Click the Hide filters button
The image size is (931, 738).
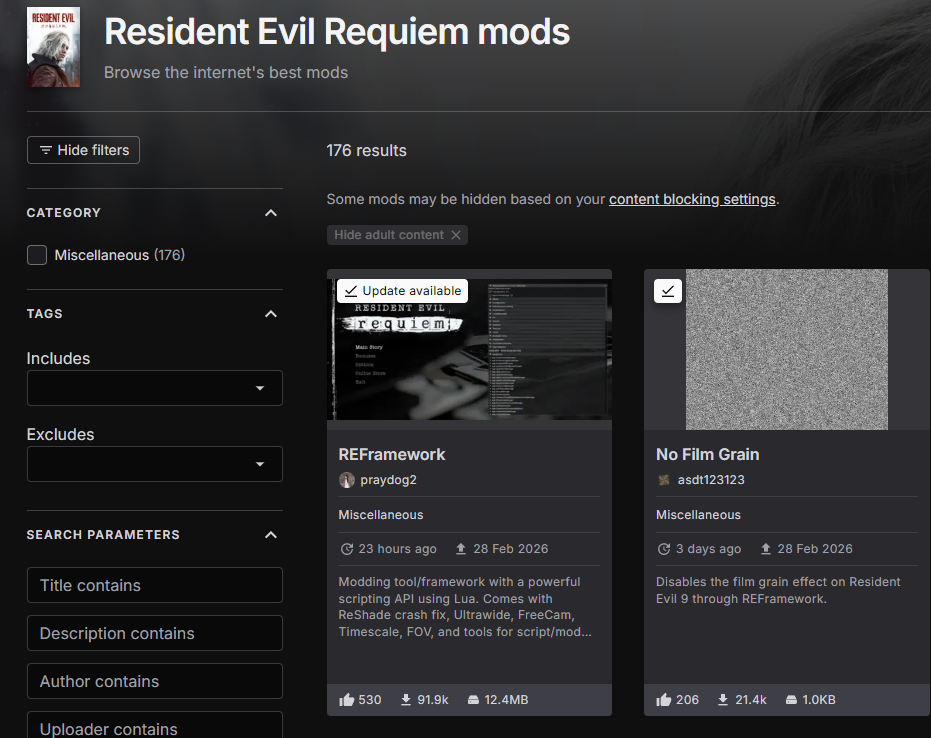(83, 150)
